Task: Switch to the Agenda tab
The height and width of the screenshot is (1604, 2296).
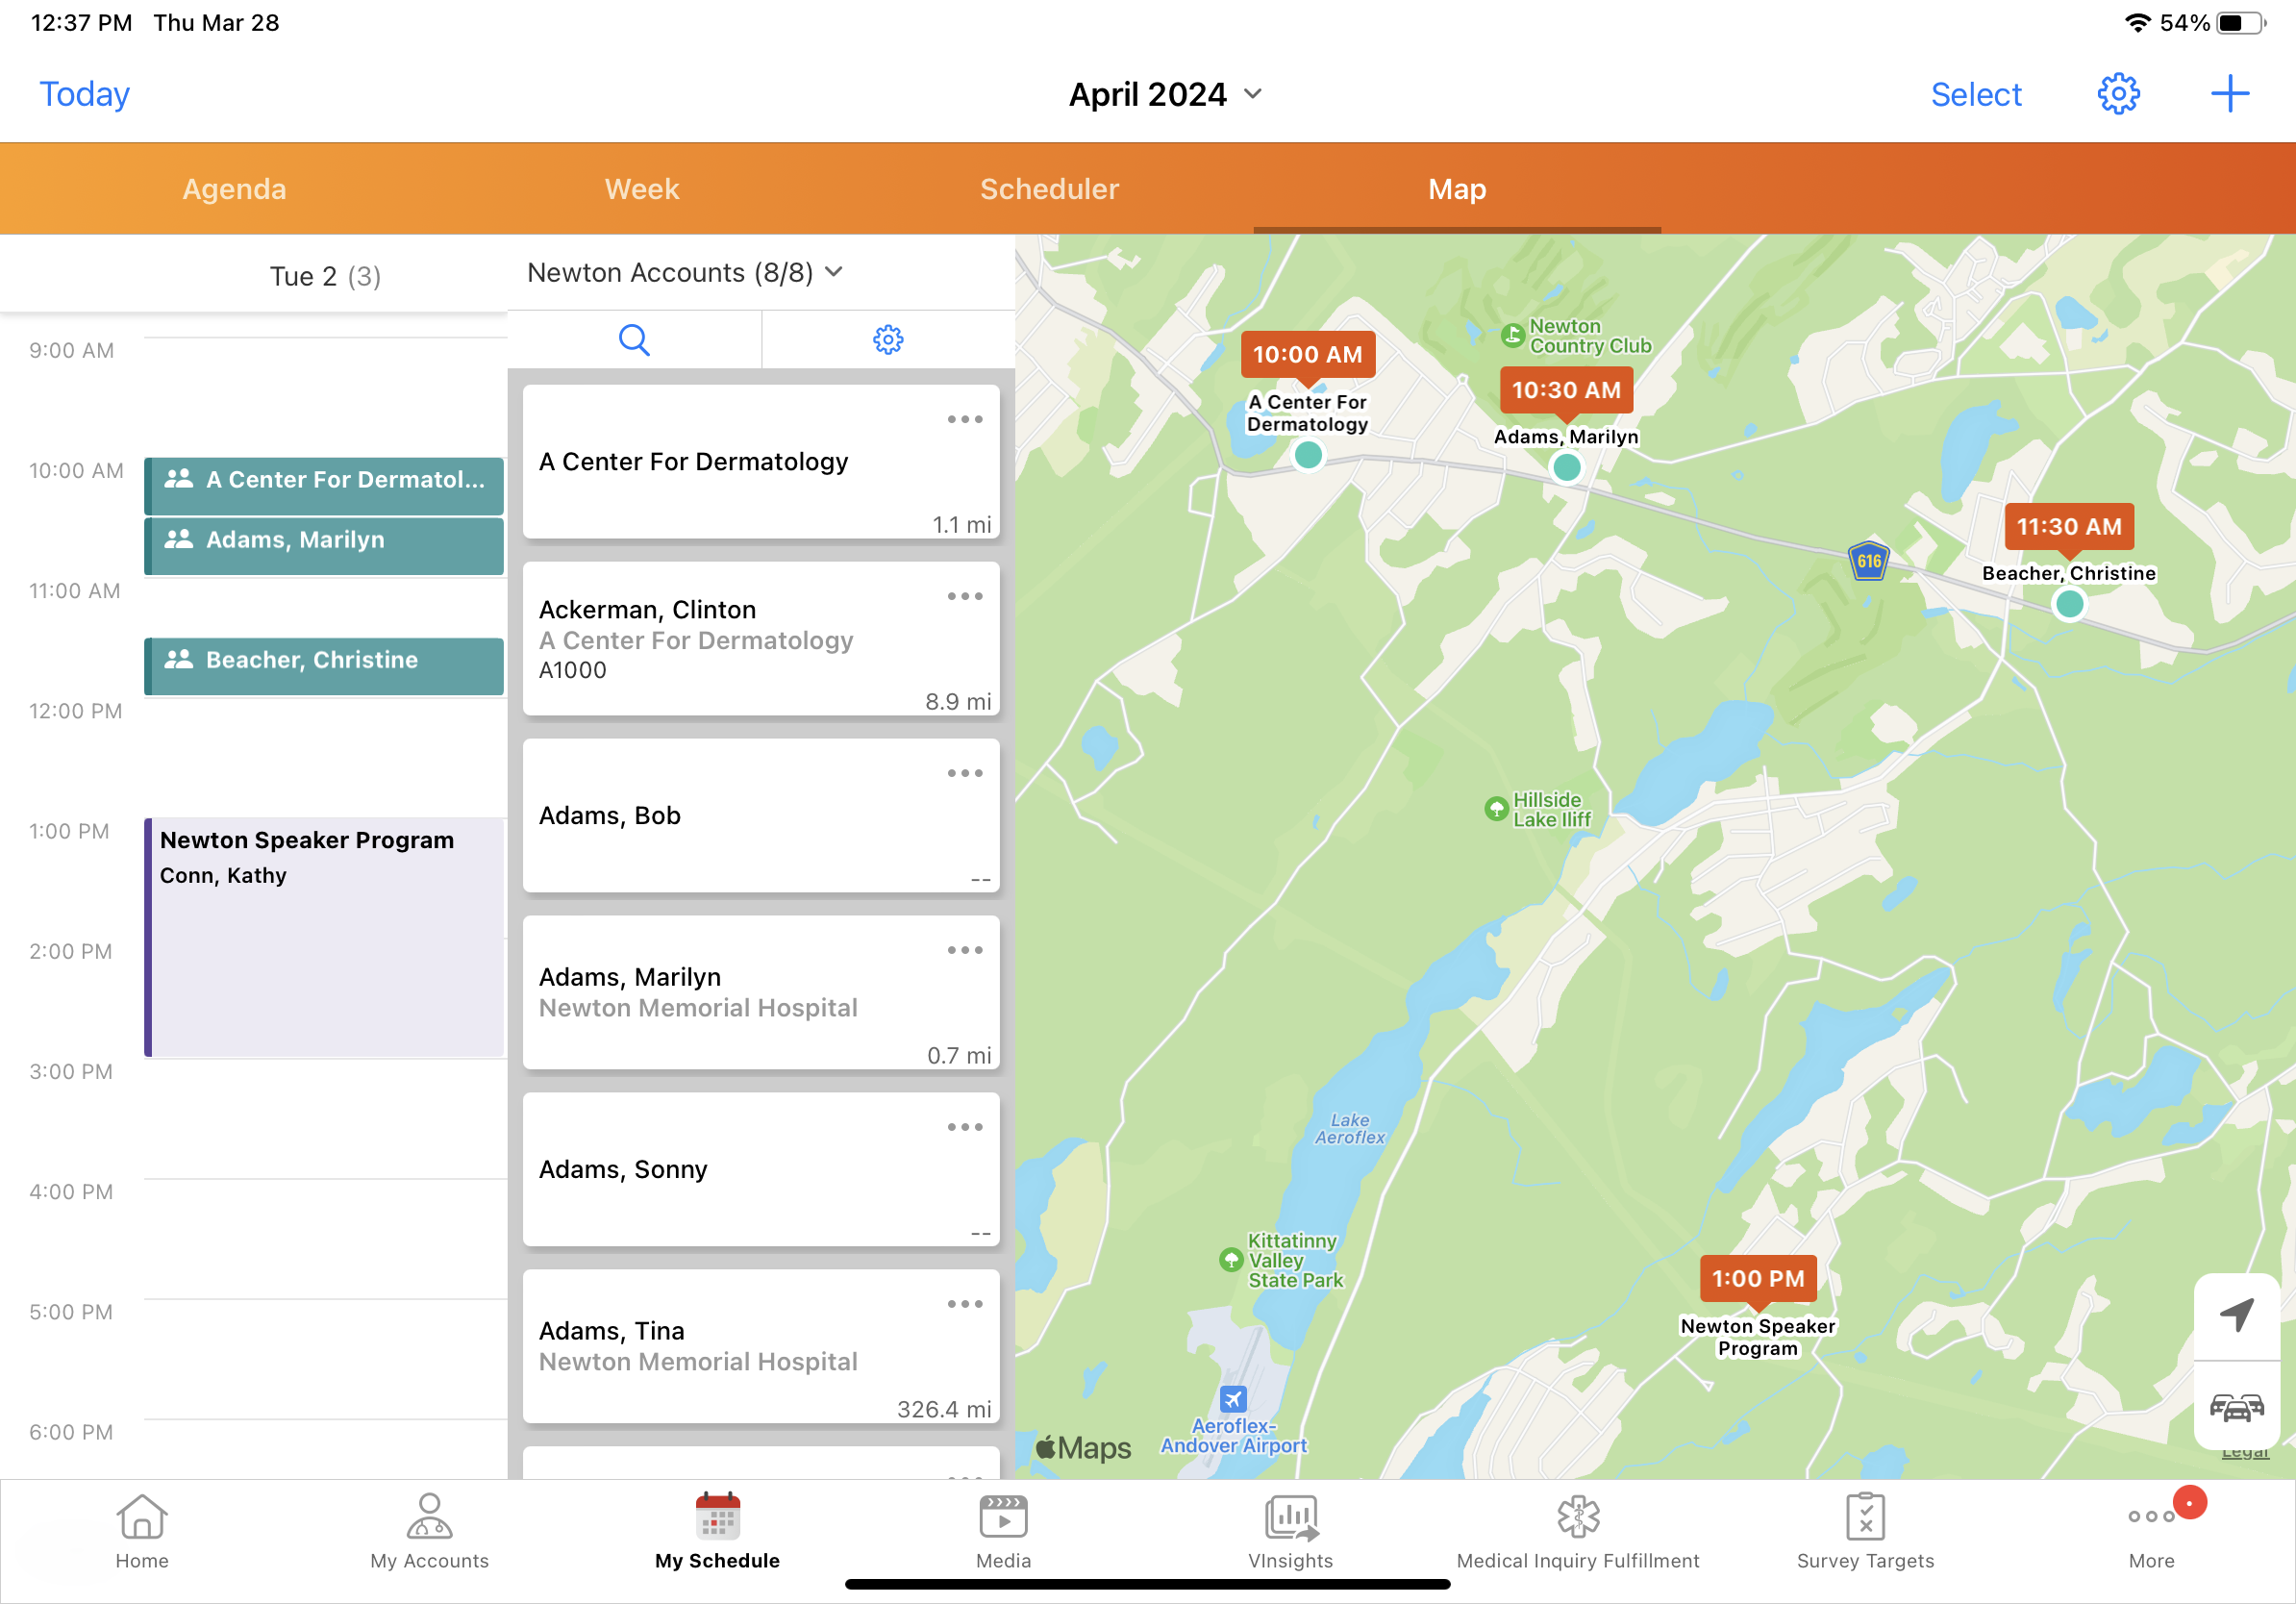Action: 234,189
